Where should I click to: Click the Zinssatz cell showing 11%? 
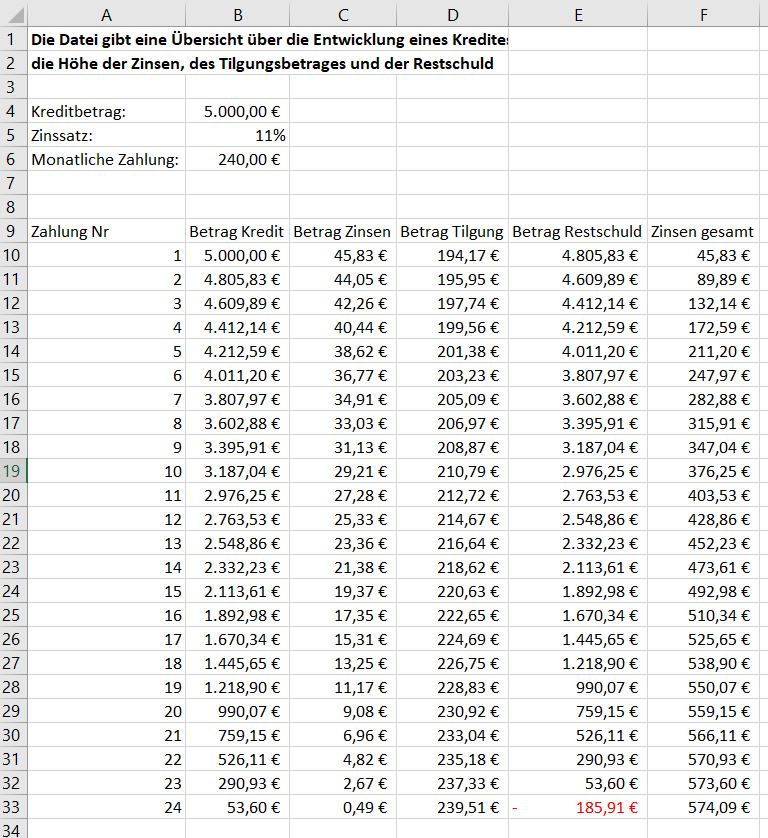pyautogui.click(x=237, y=135)
